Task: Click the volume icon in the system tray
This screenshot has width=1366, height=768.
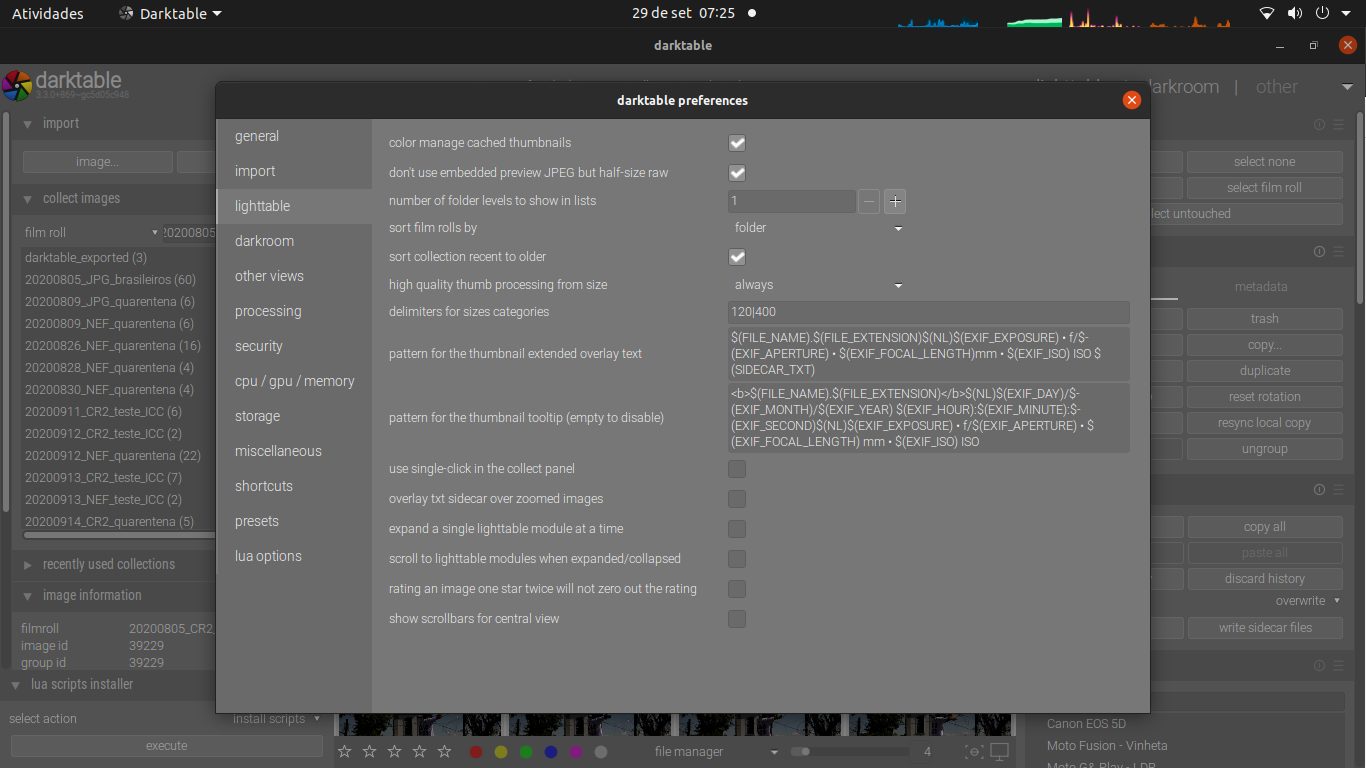Action: [x=1294, y=13]
